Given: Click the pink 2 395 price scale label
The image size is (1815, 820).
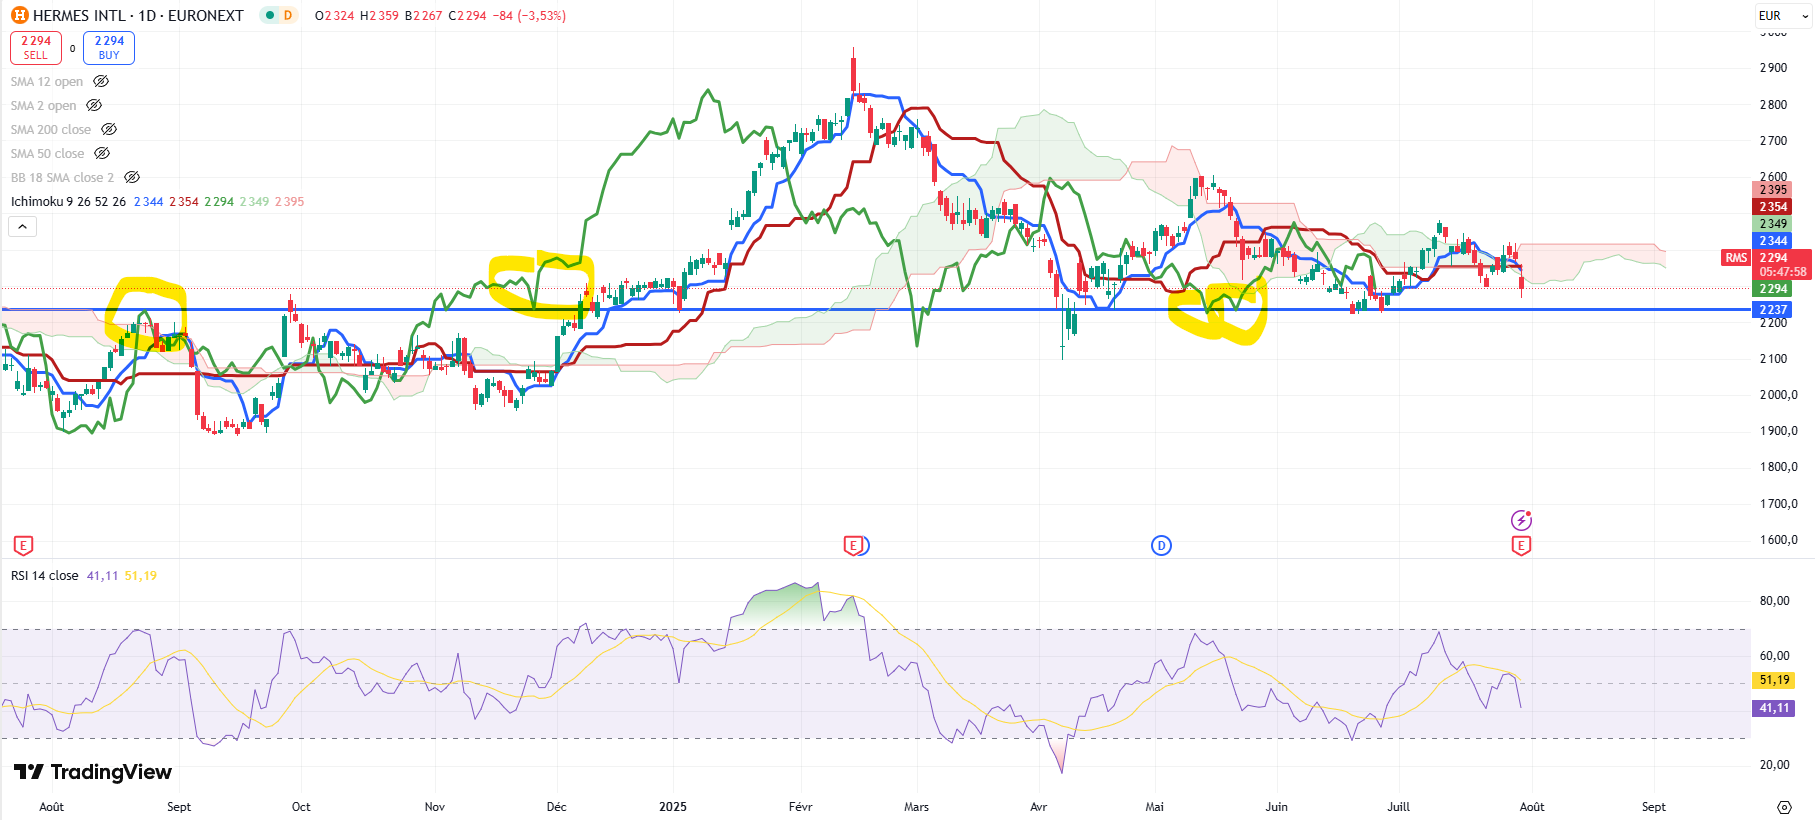Looking at the screenshot, I should (x=1773, y=190).
